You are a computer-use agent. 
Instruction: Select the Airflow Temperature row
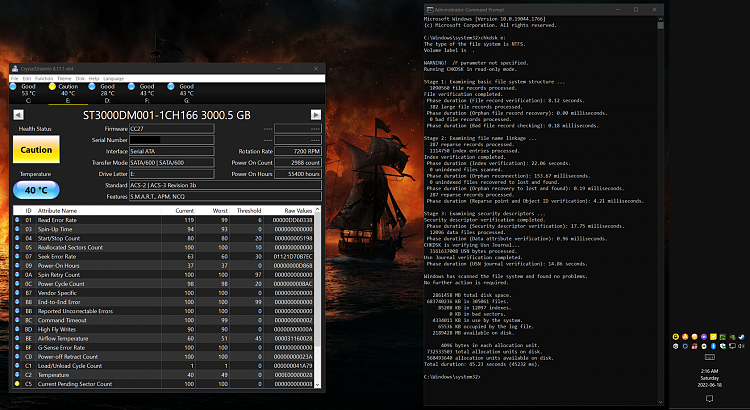point(164,338)
